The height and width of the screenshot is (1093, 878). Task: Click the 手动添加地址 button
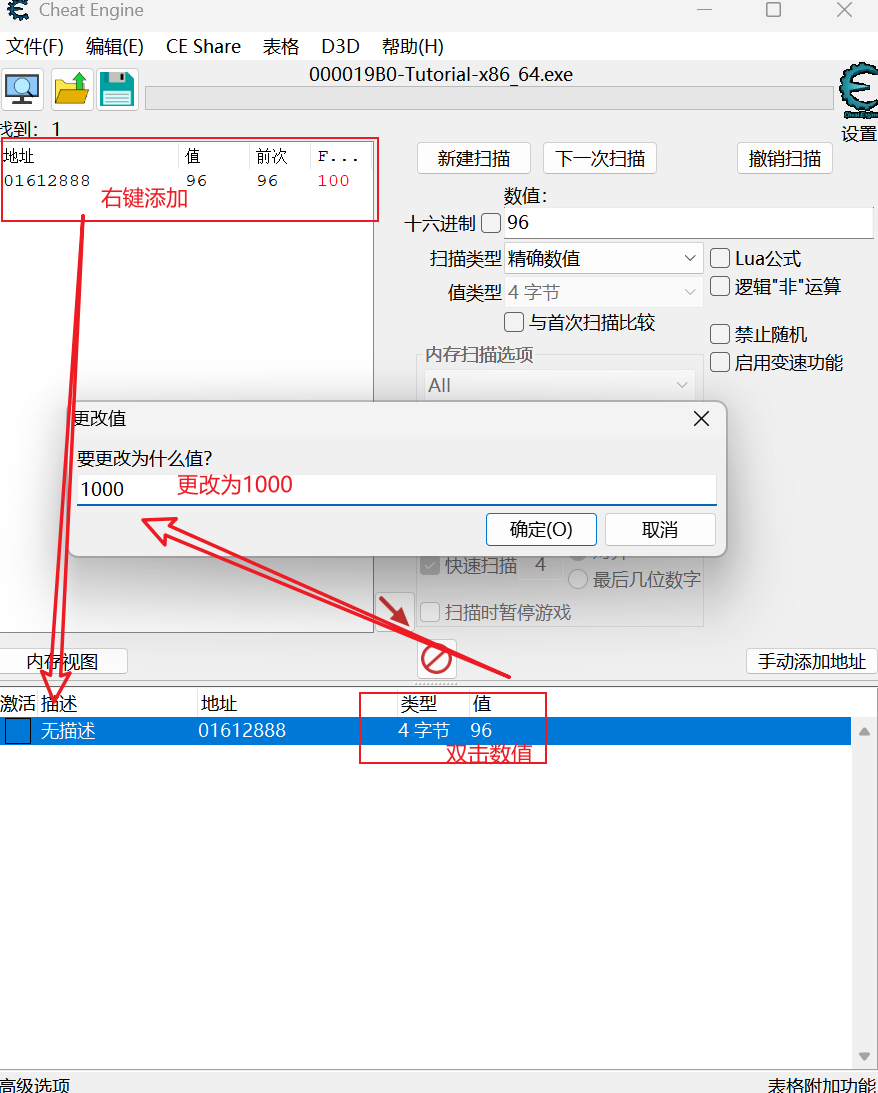[811, 661]
